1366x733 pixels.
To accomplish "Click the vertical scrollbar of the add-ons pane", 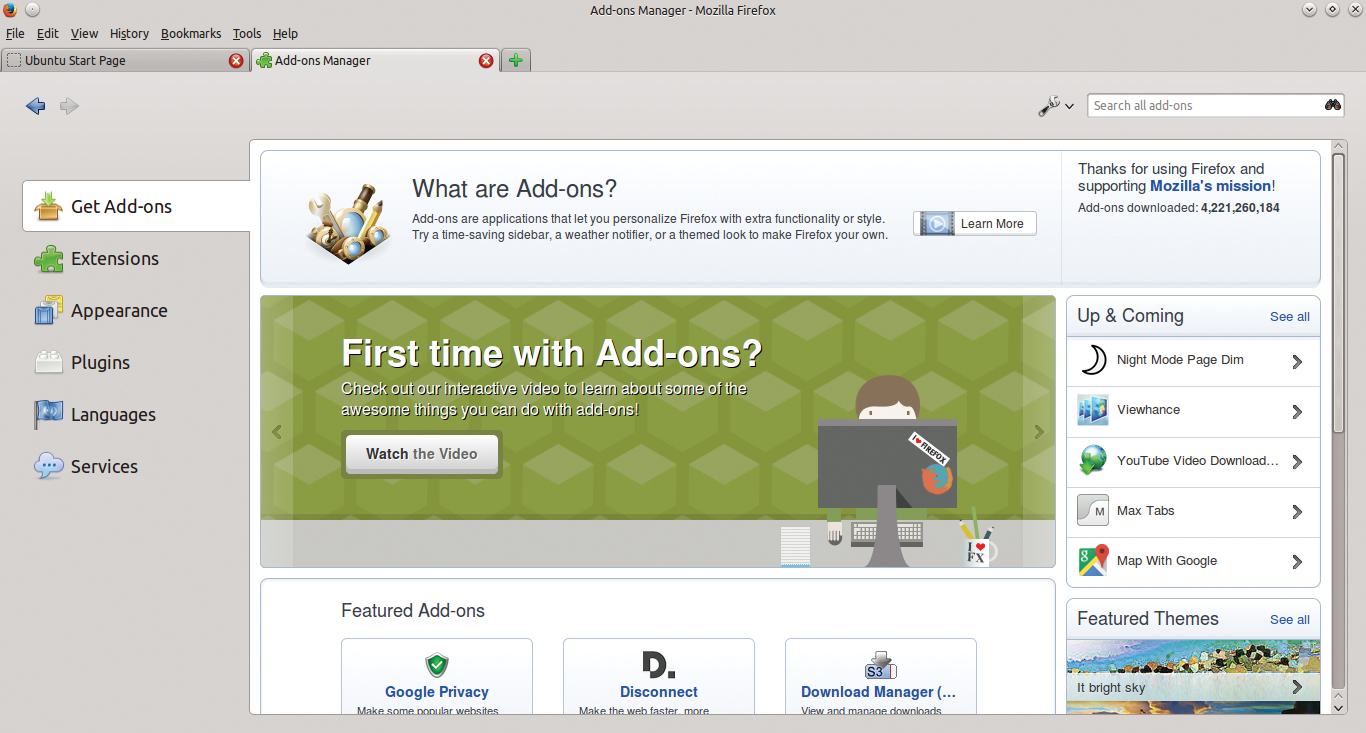I will click(1339, 427).
